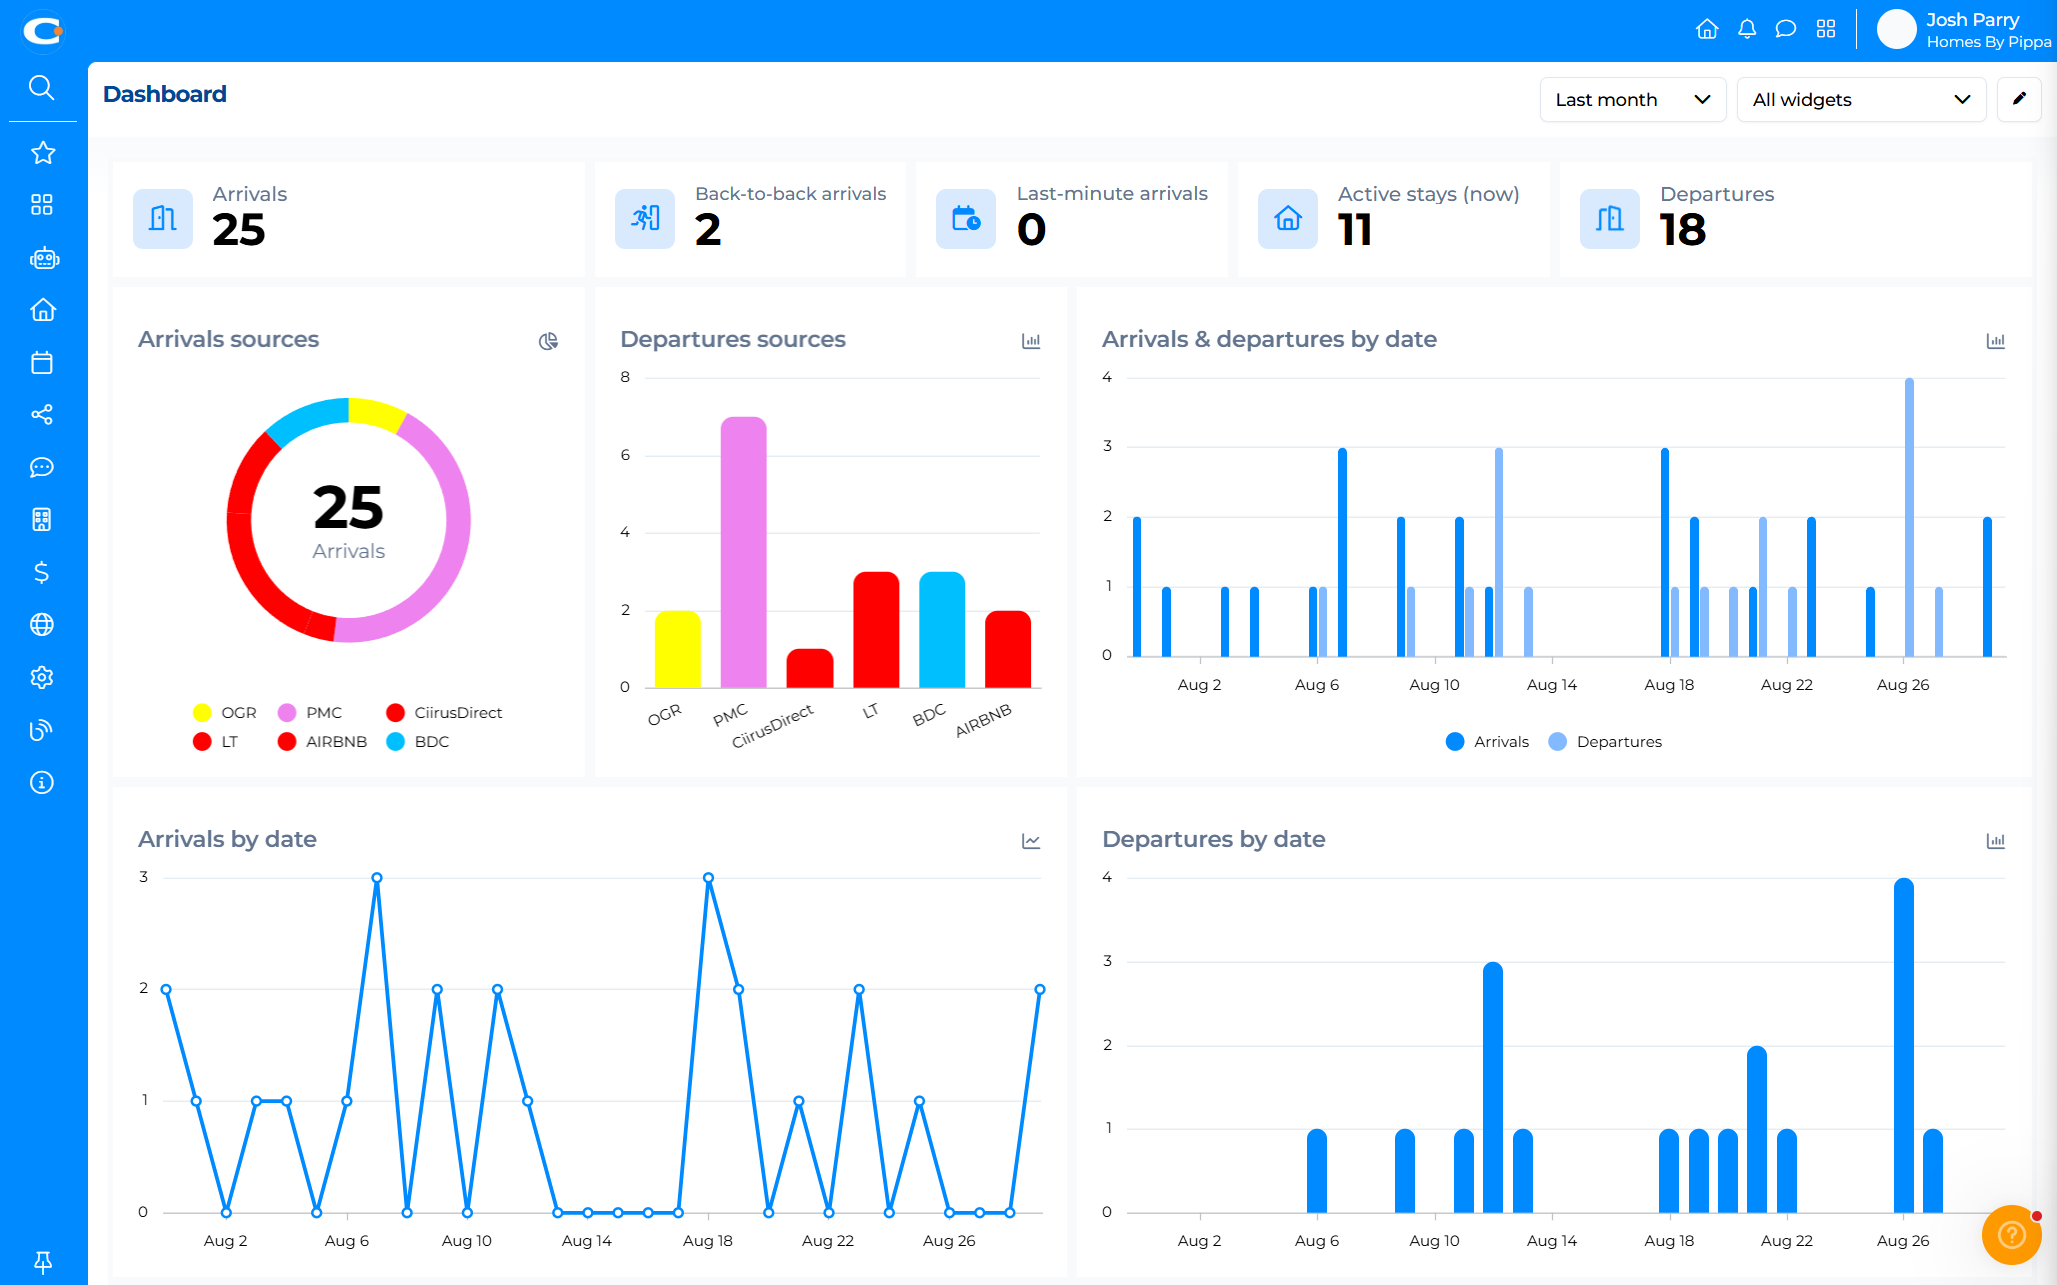Toggle PMC legend in Arrivals sources
The image size is (2057, 1285).
tap(310, 713)
